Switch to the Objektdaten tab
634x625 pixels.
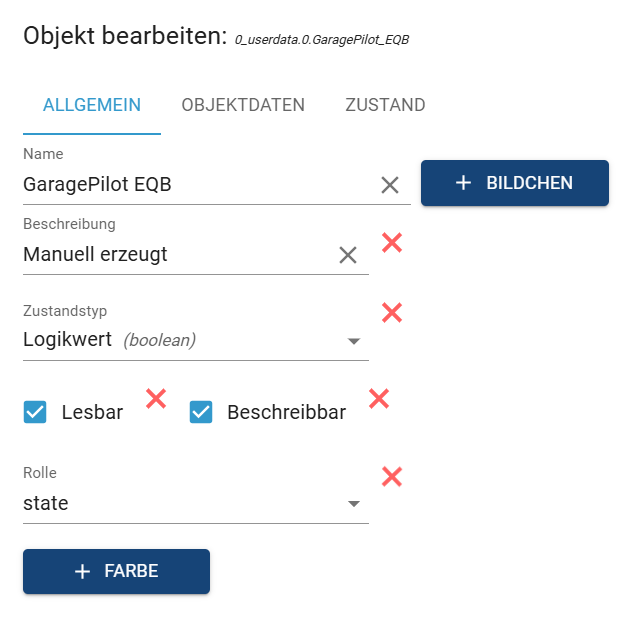[243, 105]
